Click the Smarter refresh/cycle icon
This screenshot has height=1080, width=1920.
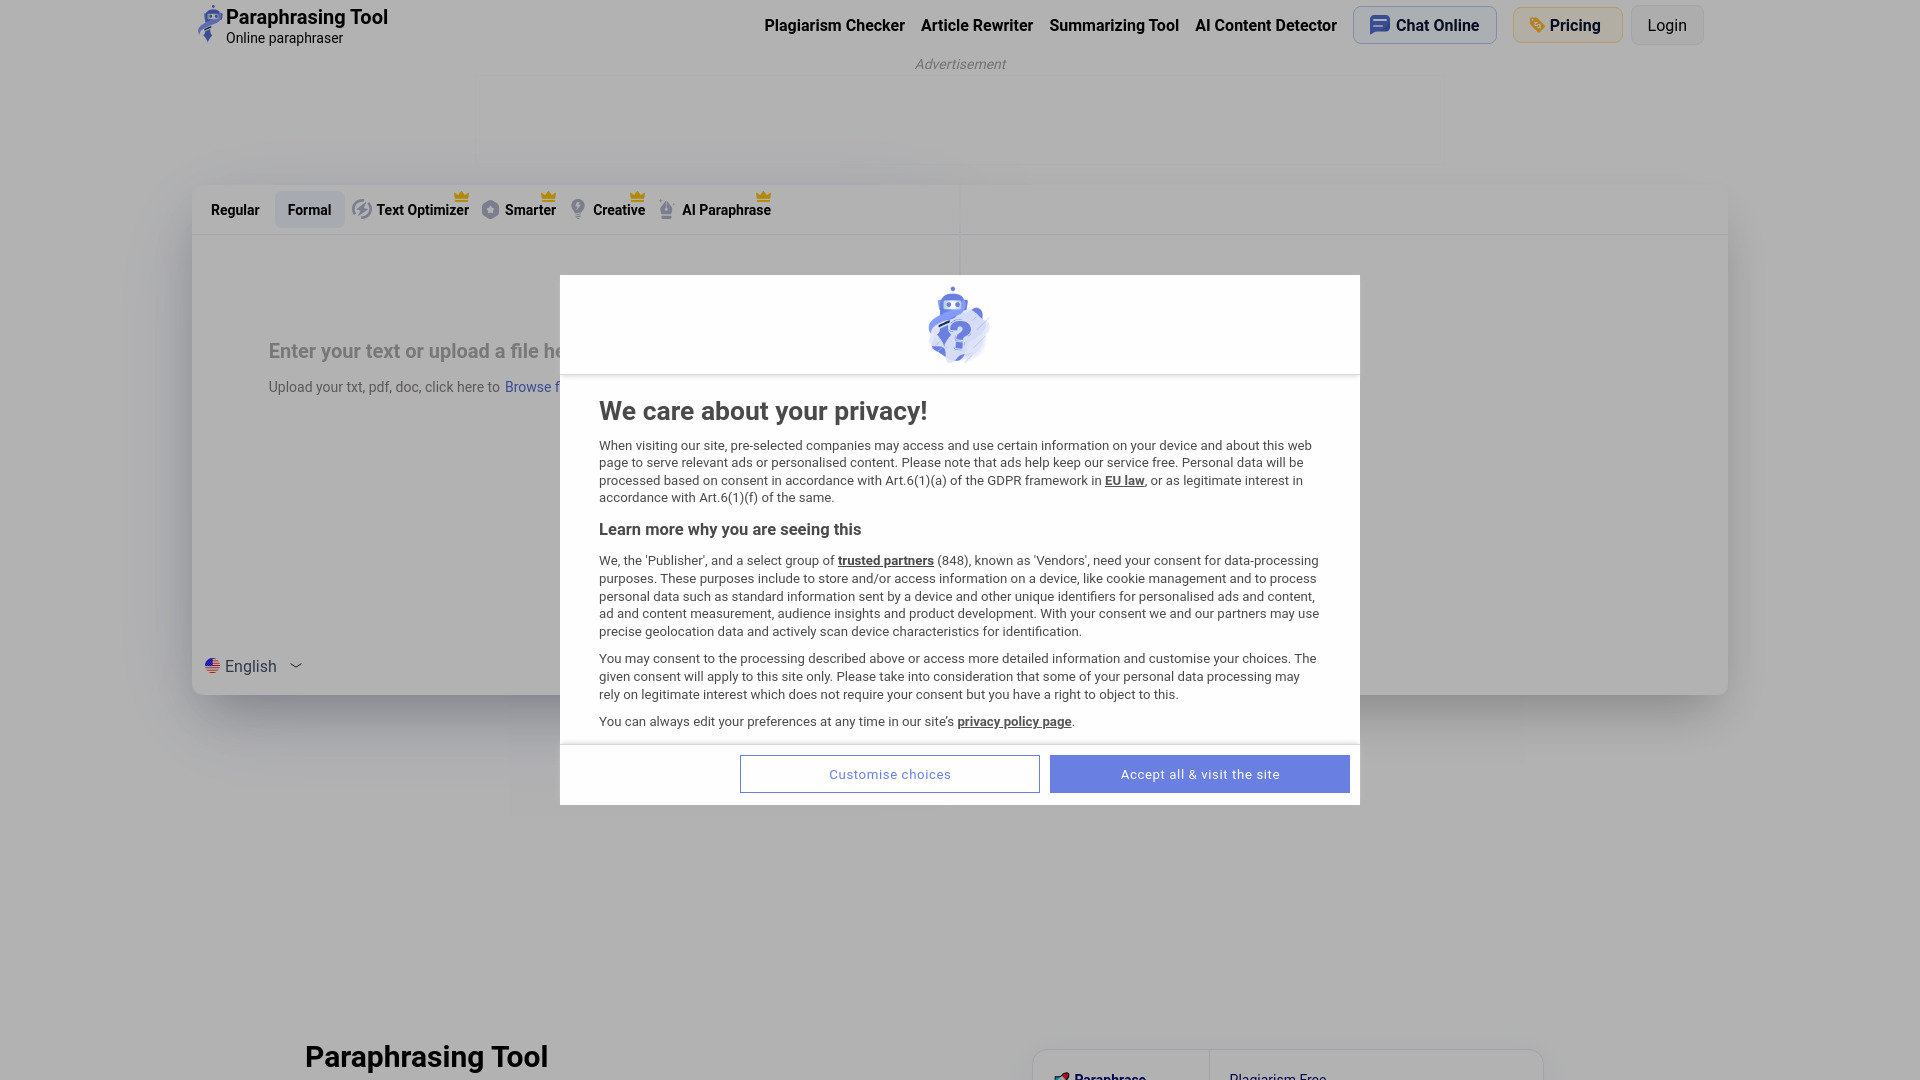click(x=489, y=210)
